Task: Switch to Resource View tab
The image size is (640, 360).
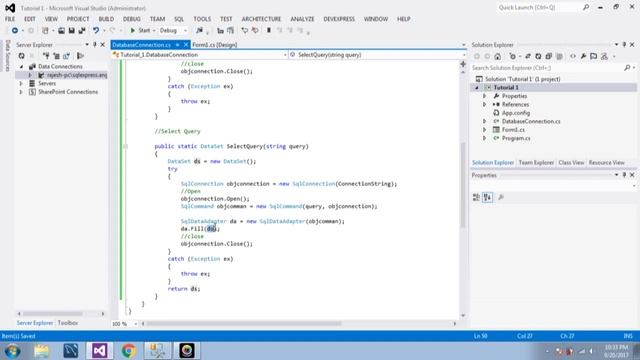Action: 607,162
